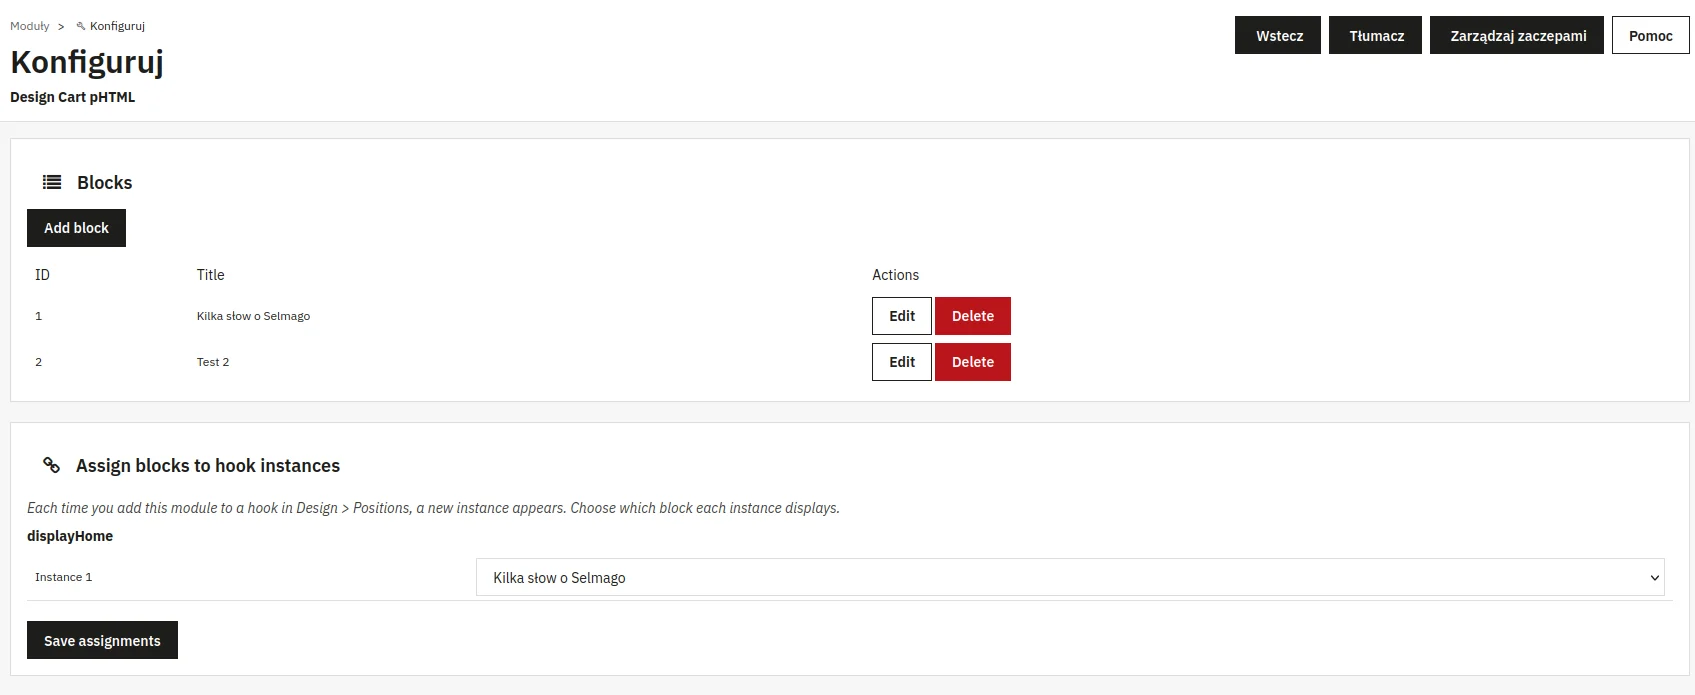This screenshot has height=695, width=1695.
Task: Click the 'Konfiguruj' page heading
Action: (x=87, y=62)
